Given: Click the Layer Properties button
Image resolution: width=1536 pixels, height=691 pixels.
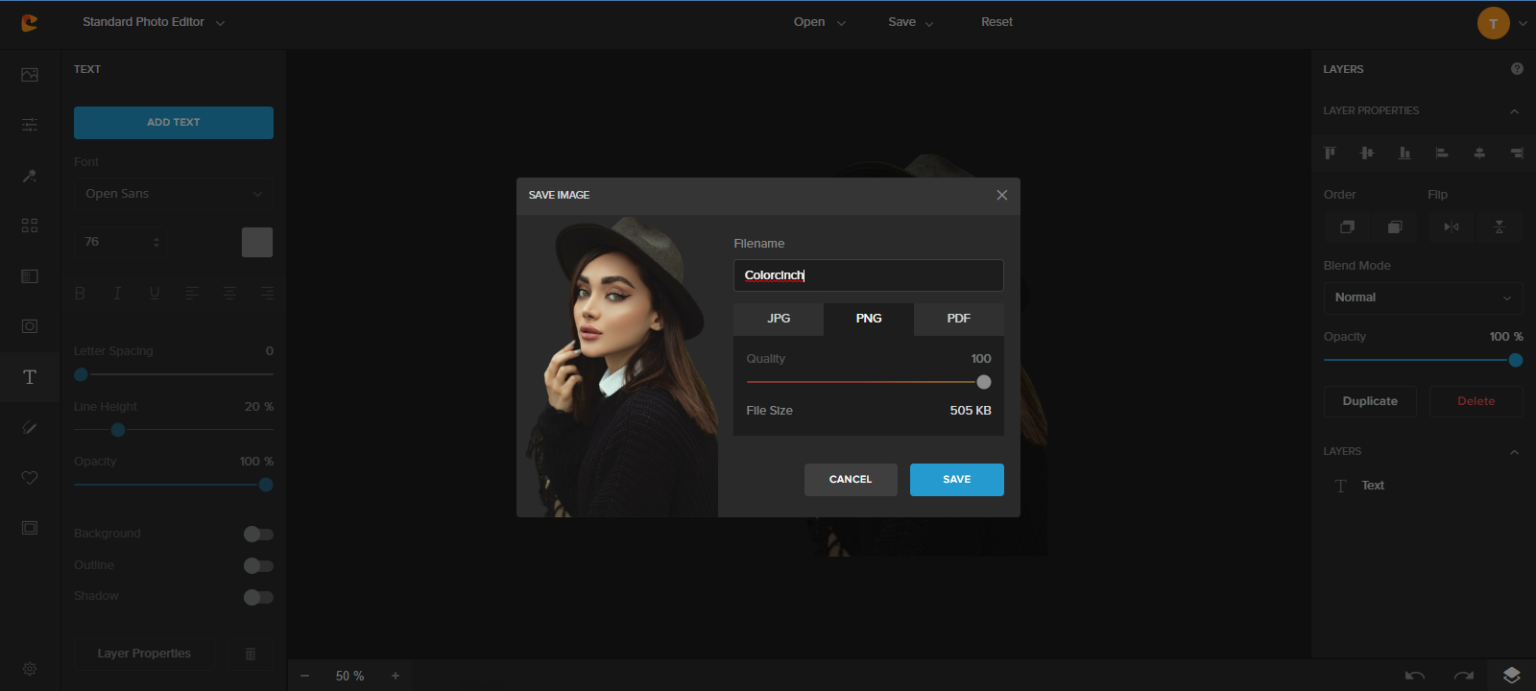Looking at the screenshot, I should (144, 654).
